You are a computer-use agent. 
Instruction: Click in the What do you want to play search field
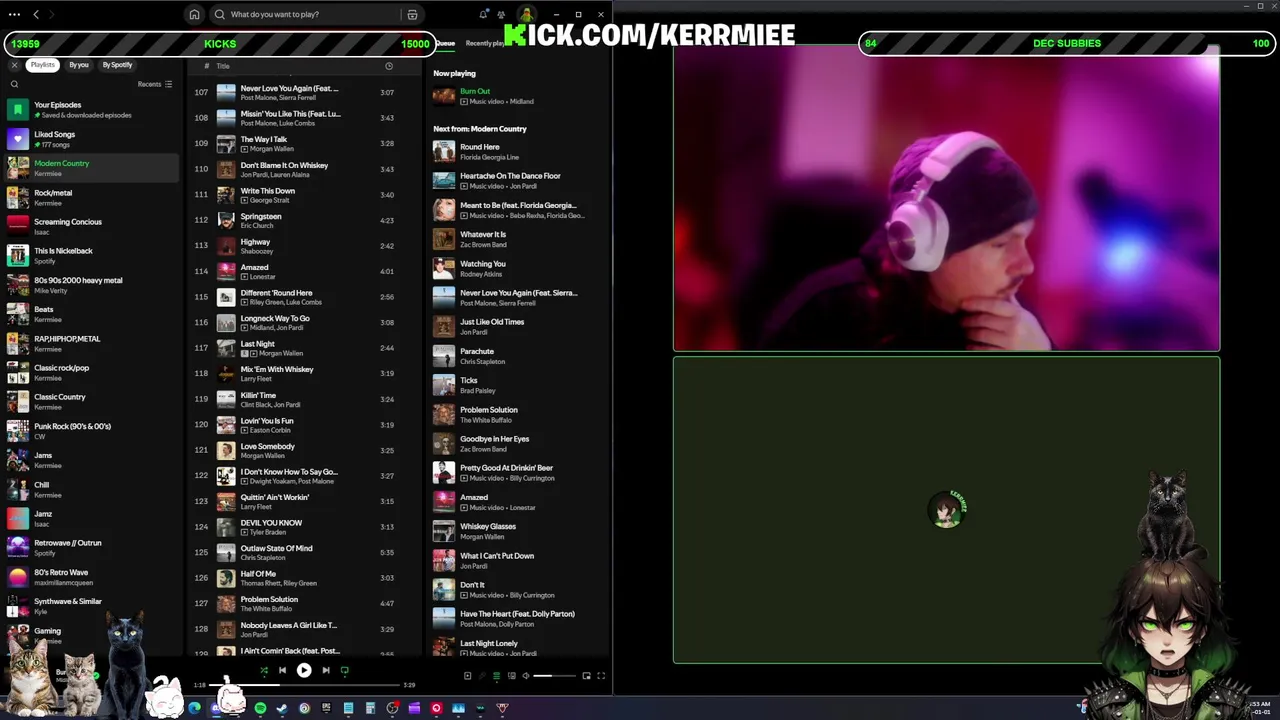[312, 15]
